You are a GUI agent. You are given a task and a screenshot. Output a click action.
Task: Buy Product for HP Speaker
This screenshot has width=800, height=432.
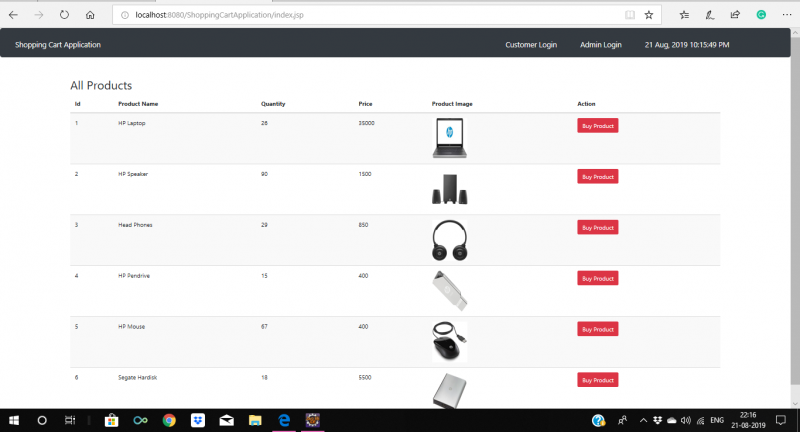(597, 176)
